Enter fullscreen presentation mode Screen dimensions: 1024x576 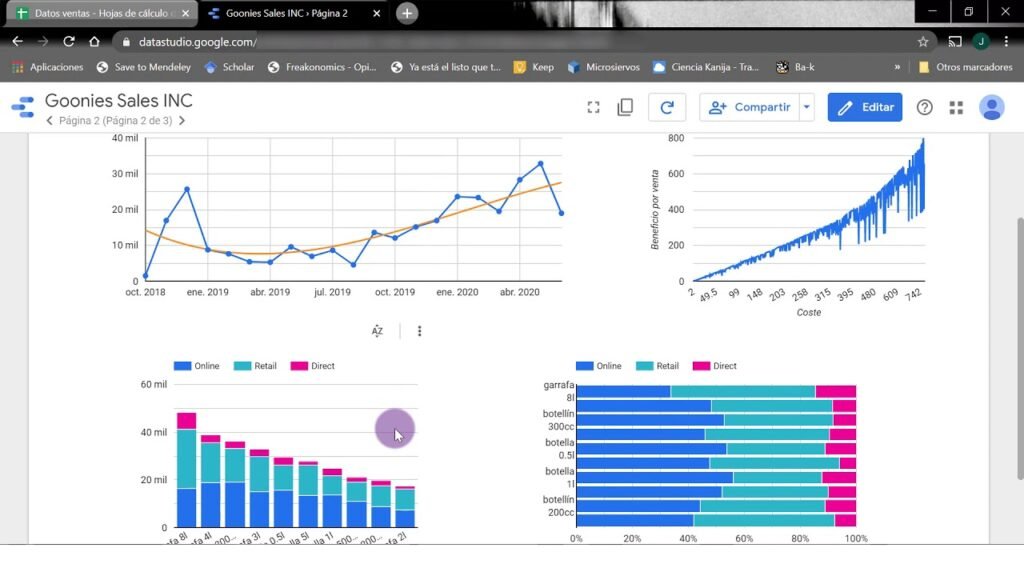pos(593,107)
